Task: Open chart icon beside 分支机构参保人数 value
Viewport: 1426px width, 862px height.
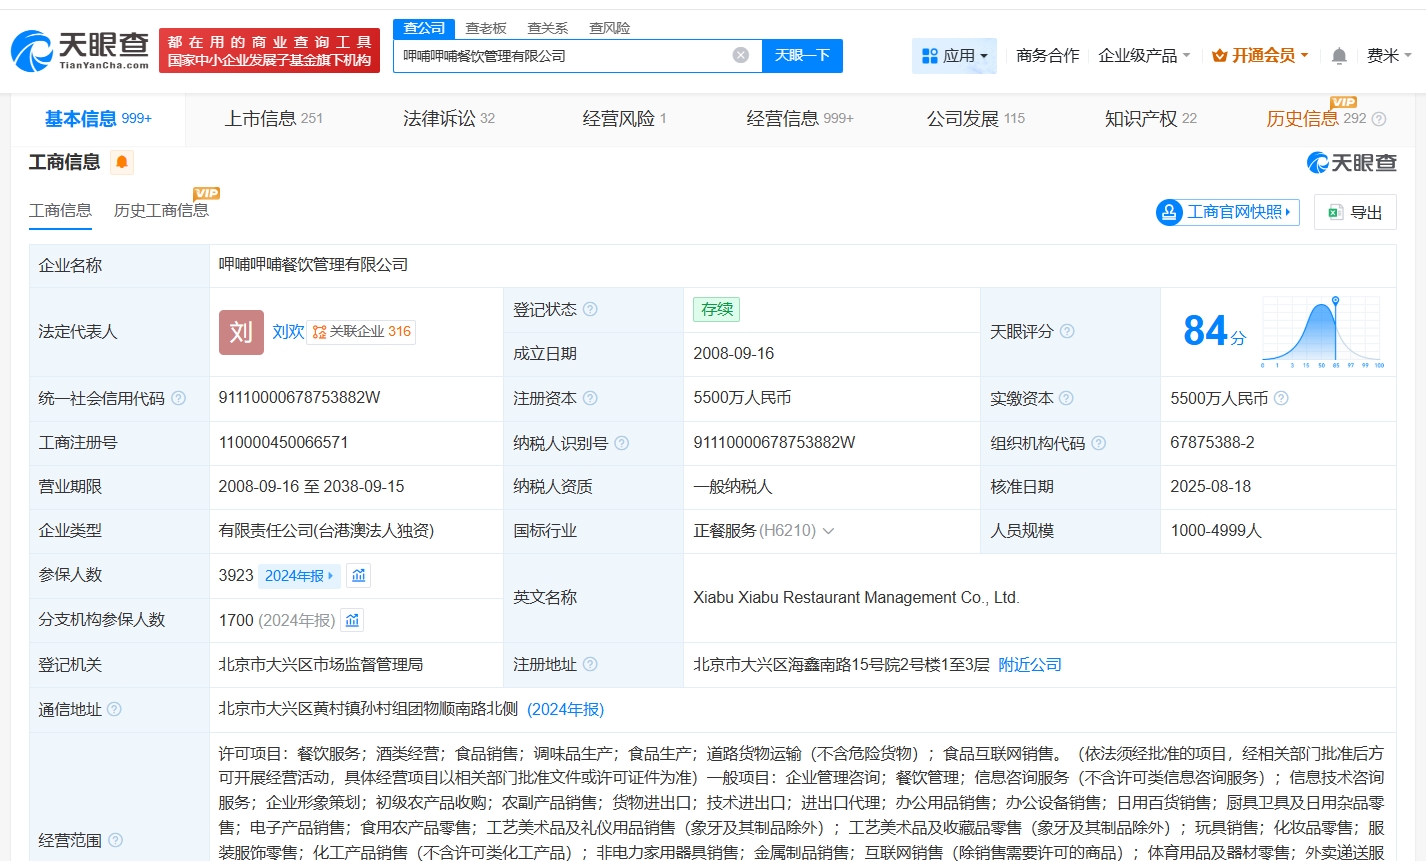Action: coord(352,620)
